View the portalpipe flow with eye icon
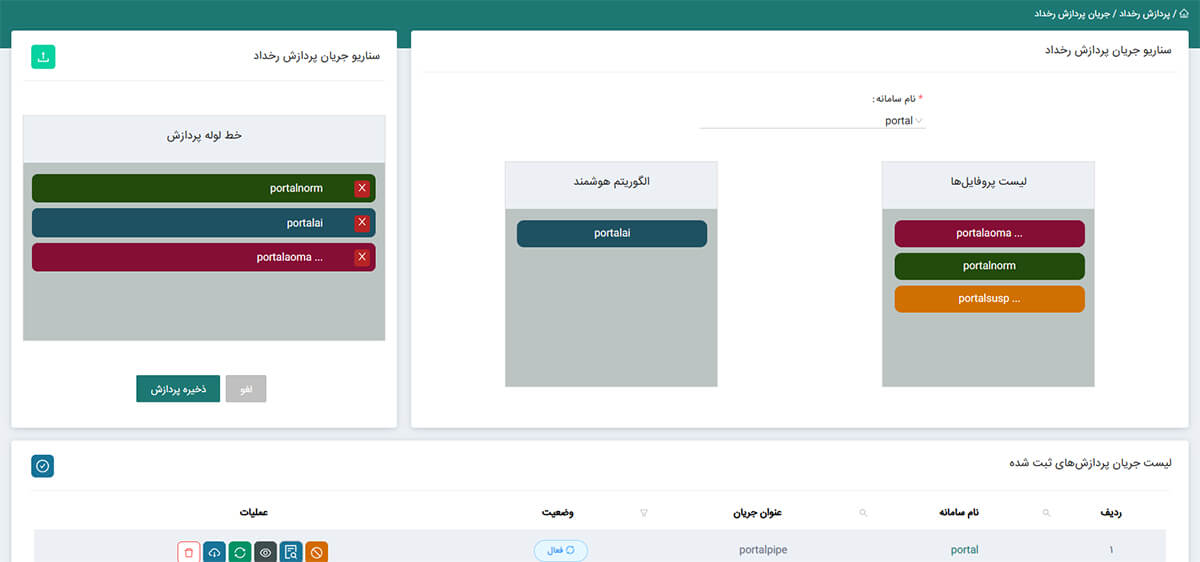Viewport: 1200px width, 562px height. 265,552
